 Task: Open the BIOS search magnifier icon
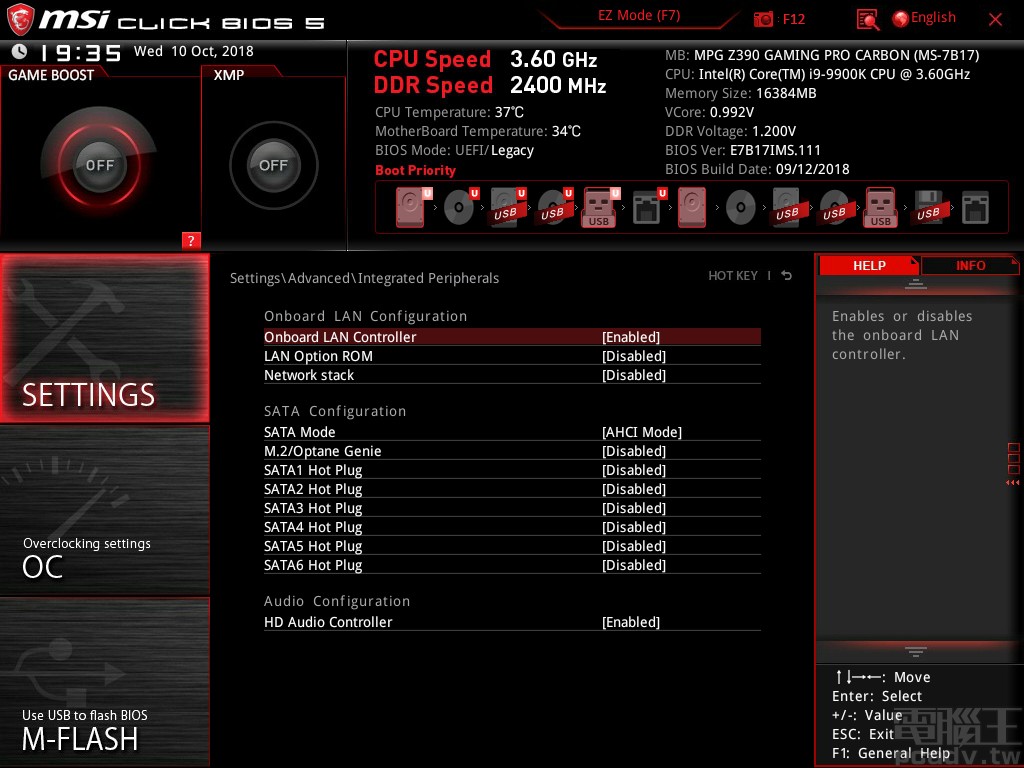(x=867, y=20)
